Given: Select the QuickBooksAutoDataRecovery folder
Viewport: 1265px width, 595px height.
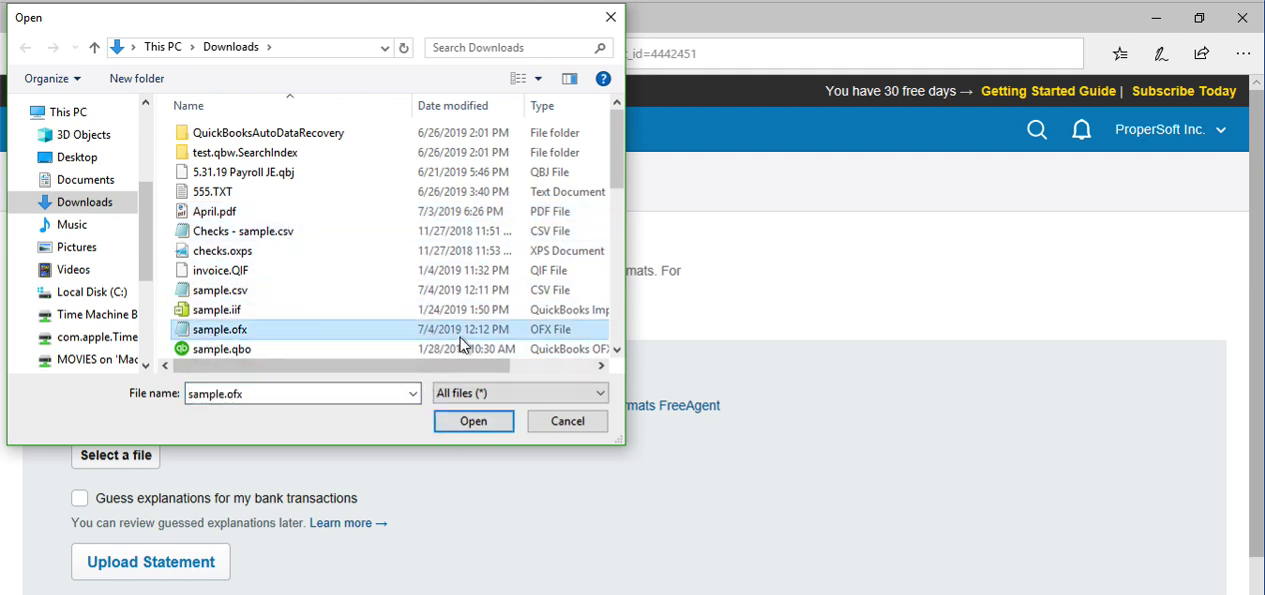Looking at the screenshot, I should click(x=390, y=132).
